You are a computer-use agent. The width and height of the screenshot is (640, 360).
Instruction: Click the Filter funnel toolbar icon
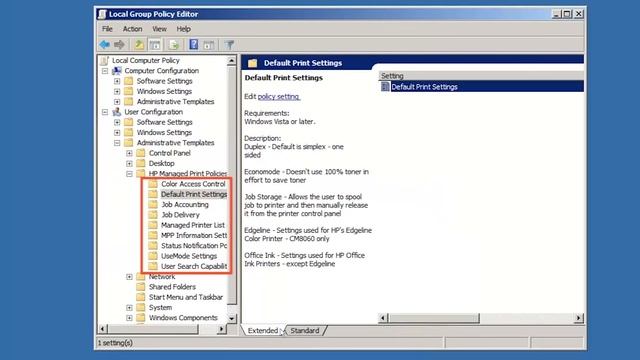[229, 44]
